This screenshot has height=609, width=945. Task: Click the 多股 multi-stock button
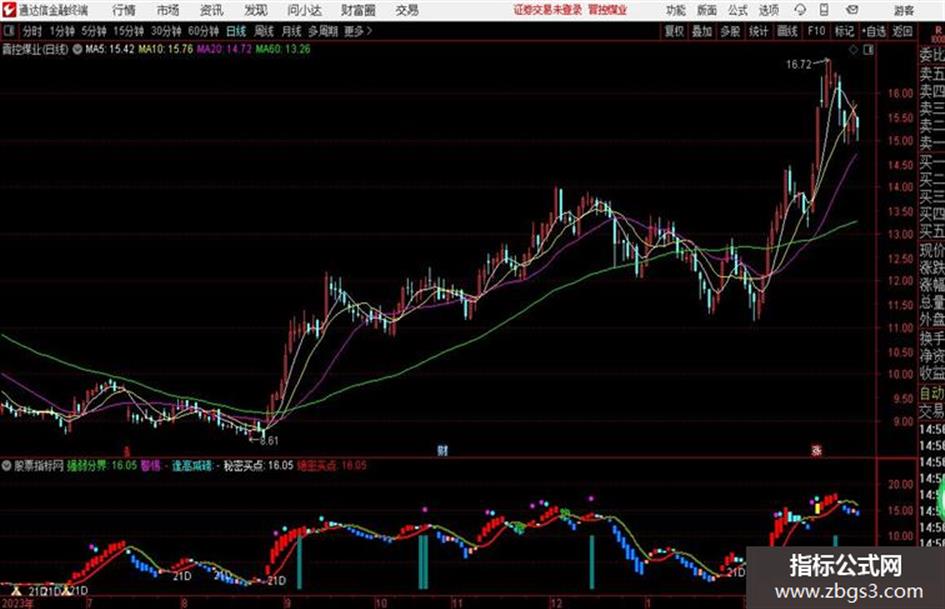pos(730,31)
